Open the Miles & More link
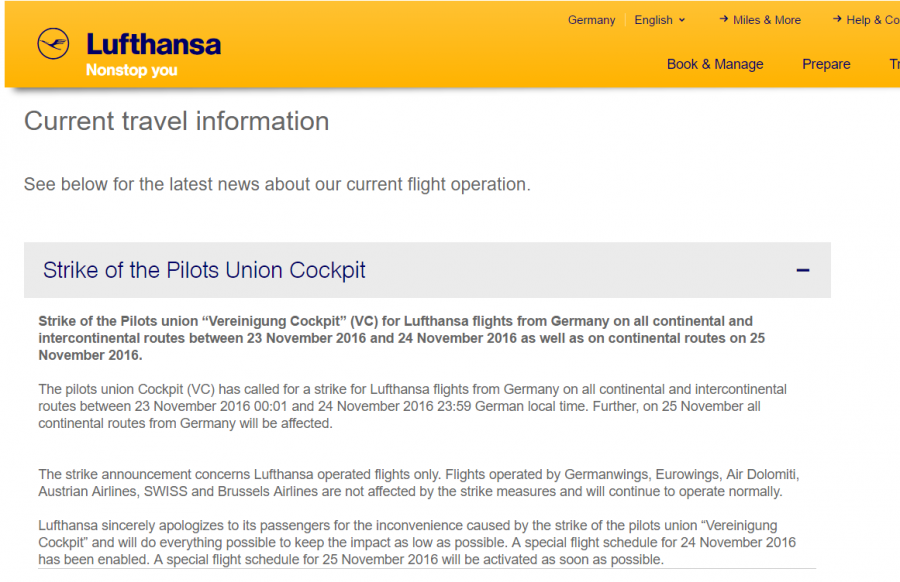This screenshot has width=900, height=582. (x=767, y=20)
